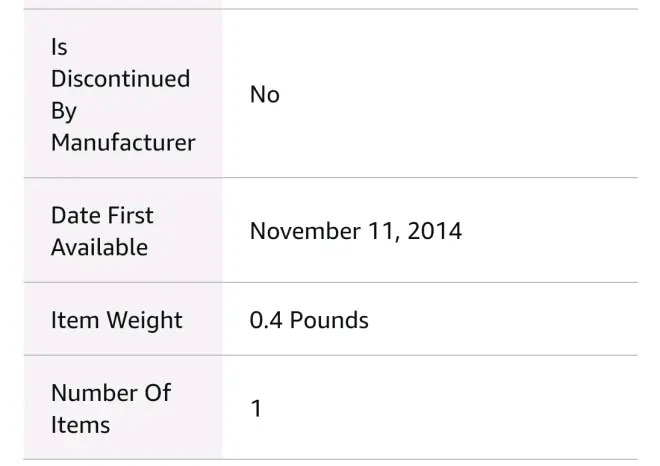Click the word "Discontinued" in the label
Image resolution: width=660 pixels, height=466 pixels.
click(x=120, y=79)
